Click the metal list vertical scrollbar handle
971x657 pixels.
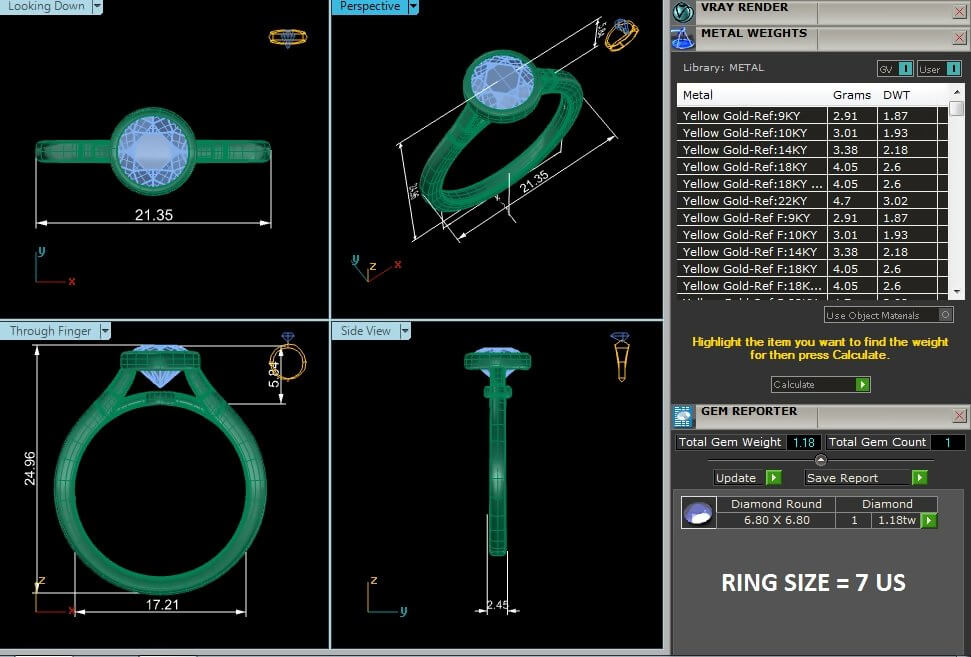956,108
